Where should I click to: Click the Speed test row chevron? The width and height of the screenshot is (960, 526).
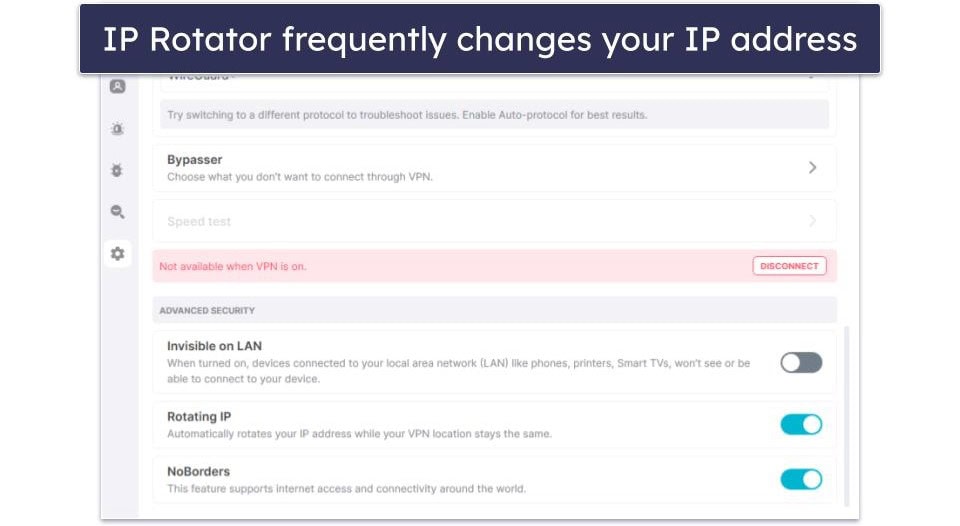[x=812, y=221]
